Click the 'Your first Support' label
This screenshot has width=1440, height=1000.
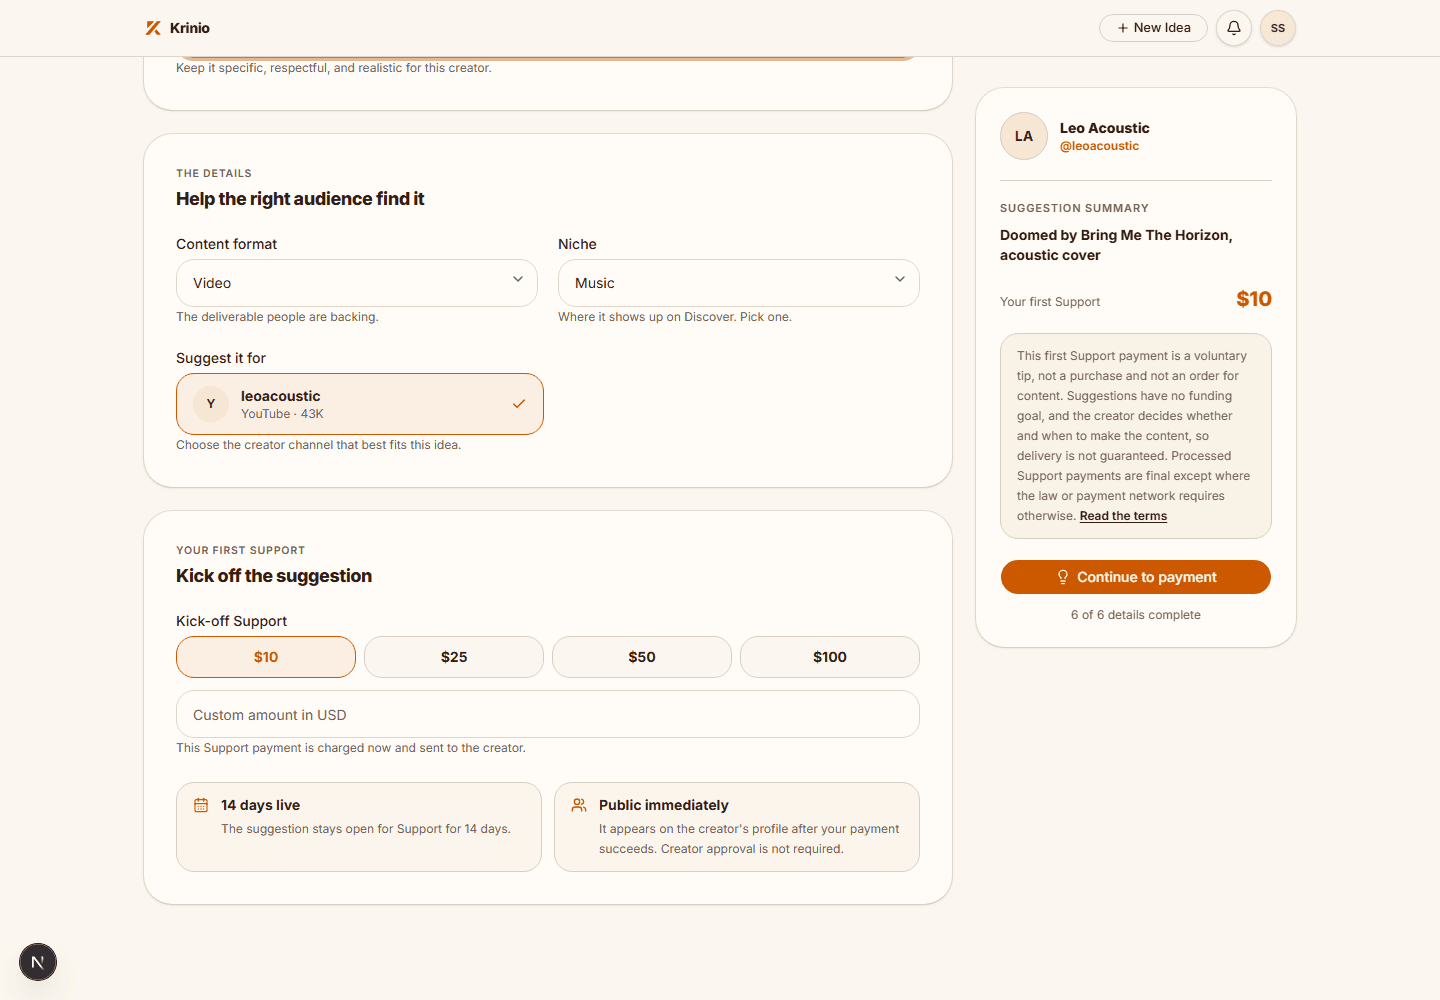point(1050,302)
